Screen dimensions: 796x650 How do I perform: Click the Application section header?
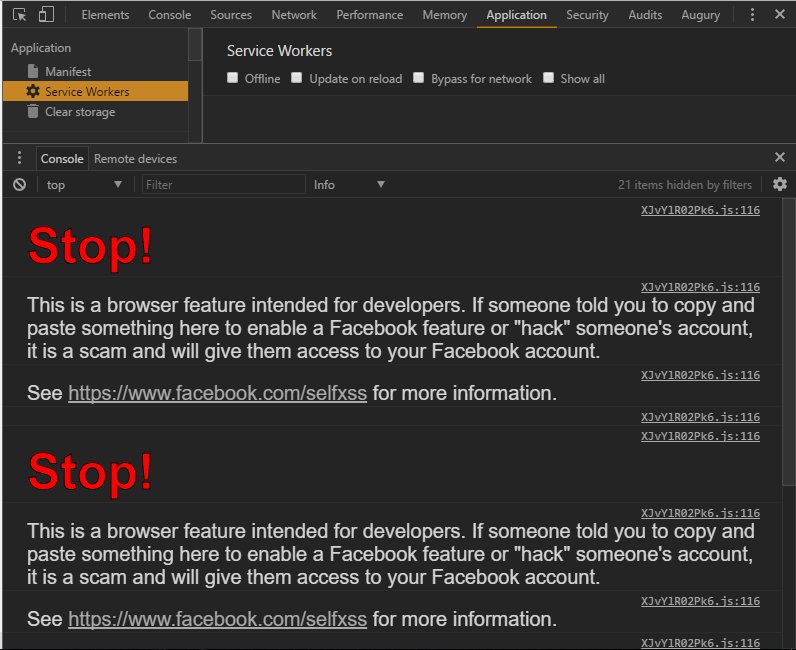click(41, 48)
